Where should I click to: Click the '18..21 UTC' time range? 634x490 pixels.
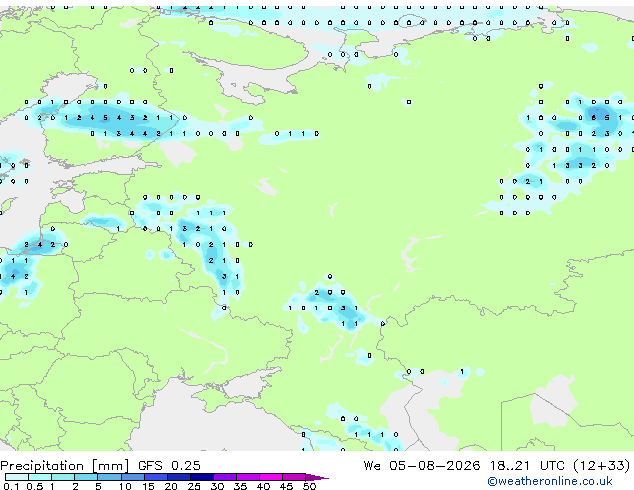(526, 466)
